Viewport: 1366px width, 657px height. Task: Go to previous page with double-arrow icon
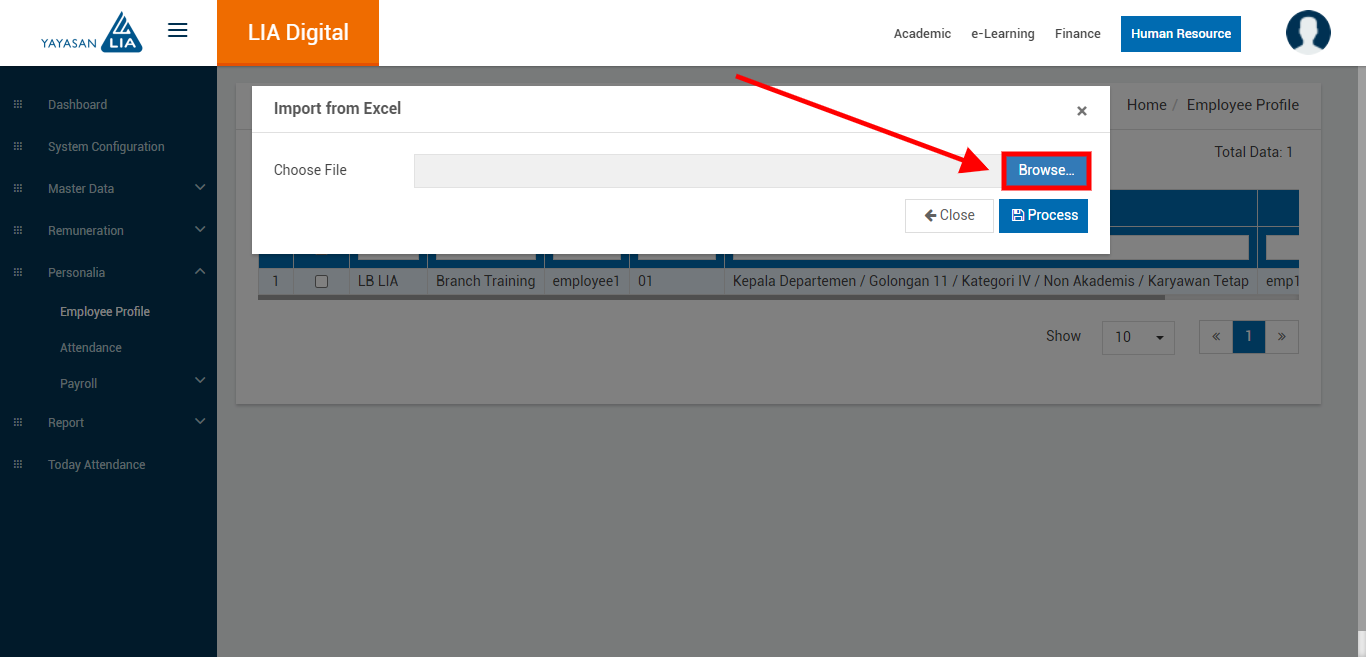tap(1216, 337)
